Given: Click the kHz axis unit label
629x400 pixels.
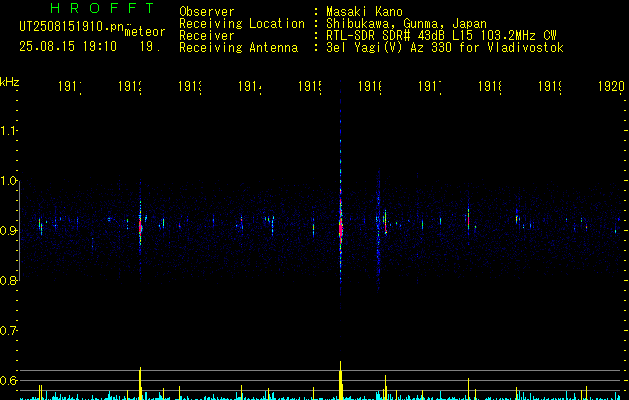Looking at the screenshot, I should coord(10,82).
